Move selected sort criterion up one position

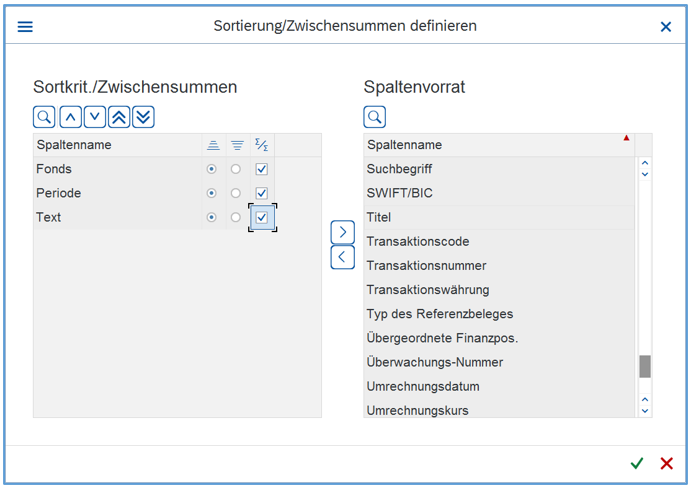[x=70, y=117]
